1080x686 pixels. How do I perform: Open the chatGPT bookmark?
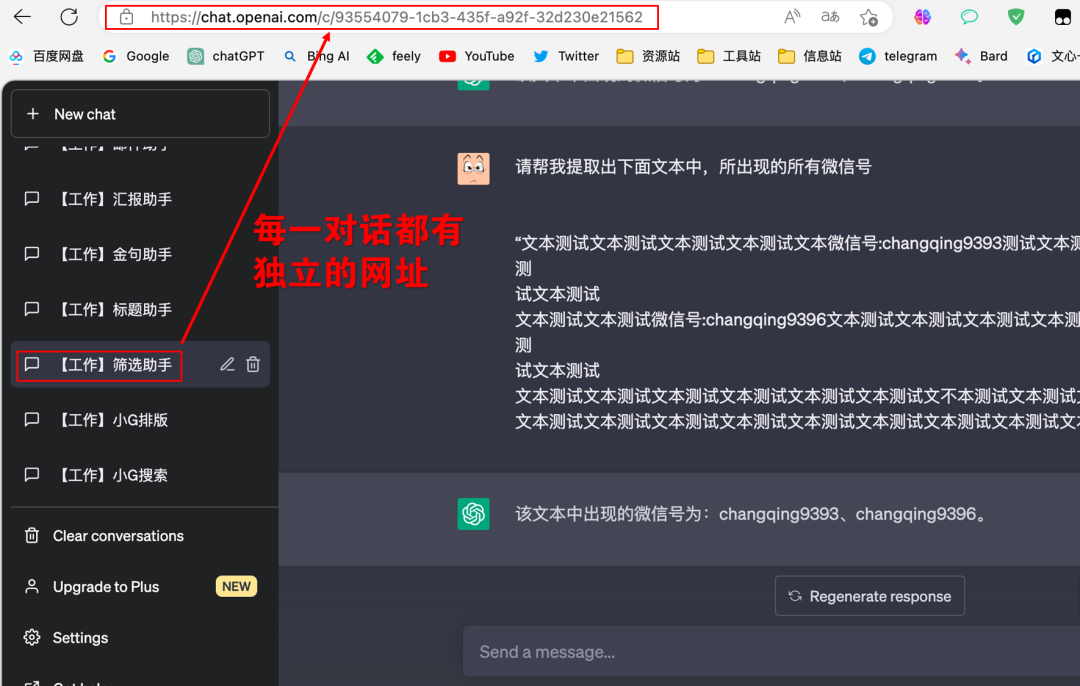[x=226, y=56]
